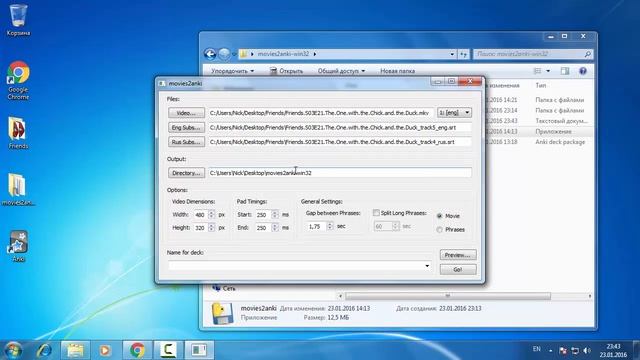
Task: Click the Rus Subs... button
Action: [x=186, y=142]
